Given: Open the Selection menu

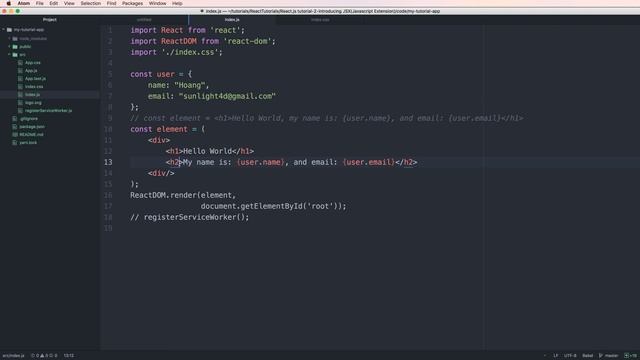Looking at the screenshot, I should click(x=91, y=3).
